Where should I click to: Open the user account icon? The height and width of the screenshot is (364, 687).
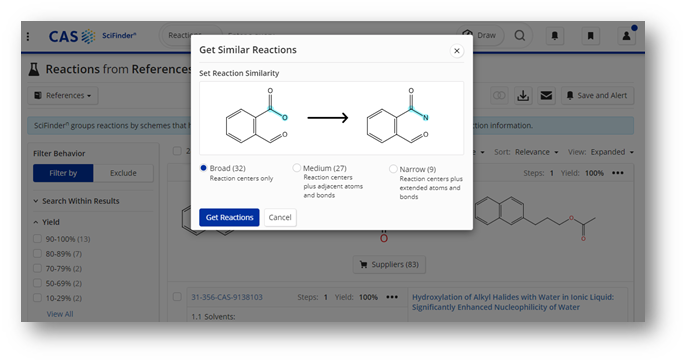627,35
